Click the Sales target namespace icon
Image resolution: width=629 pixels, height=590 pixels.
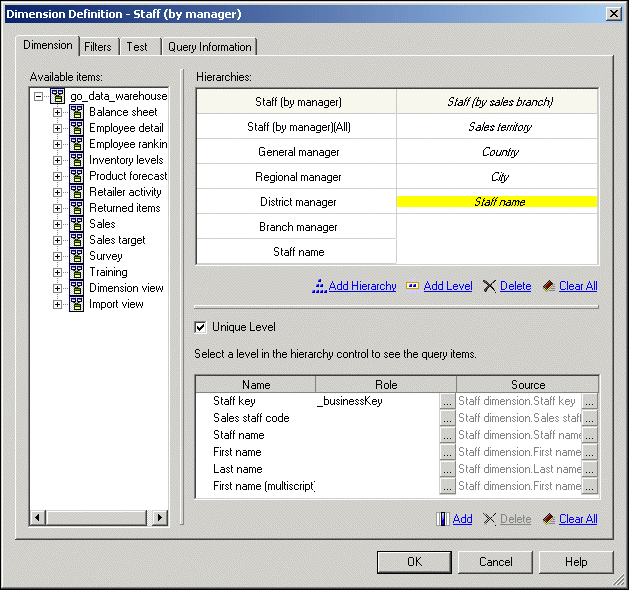pos(76,240)
